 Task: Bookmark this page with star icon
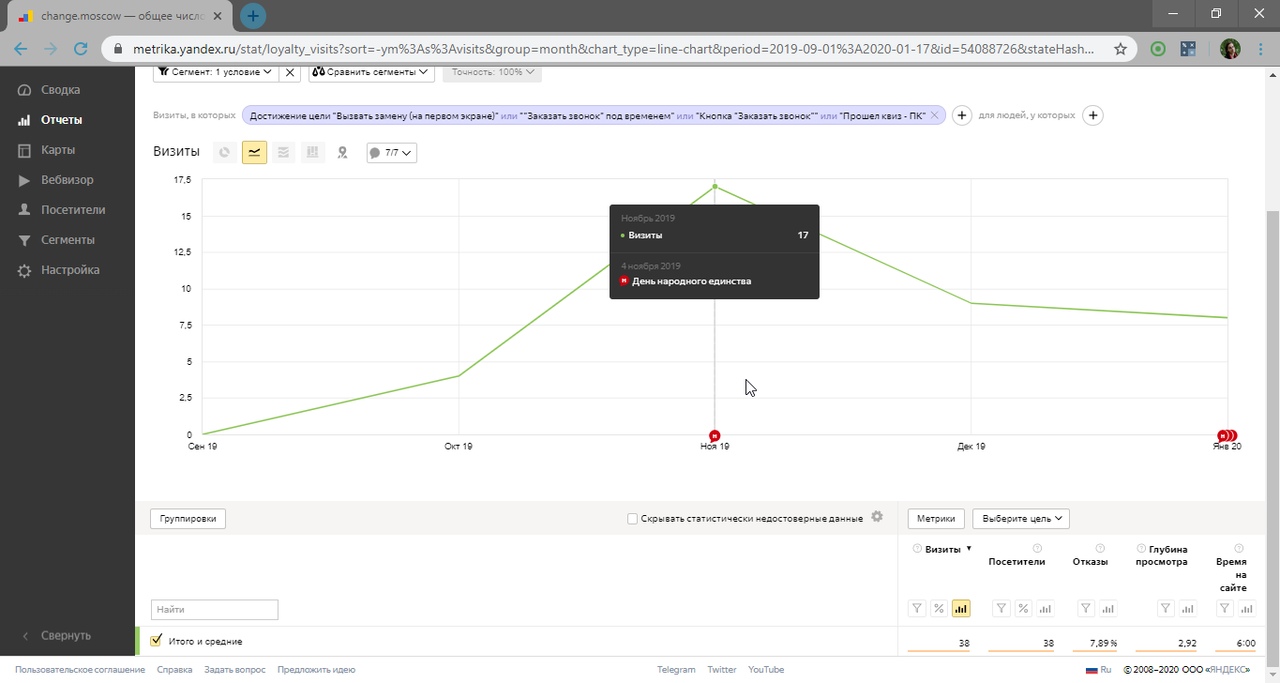1120,48
